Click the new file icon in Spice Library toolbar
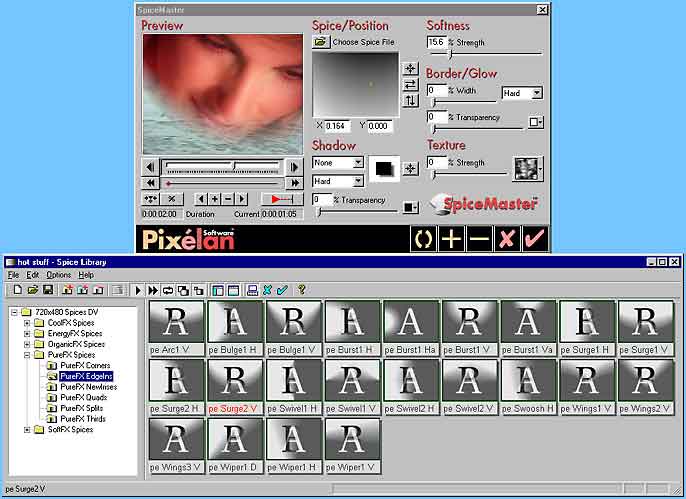This screenshot has width=686, height=499. coord(18,290)
